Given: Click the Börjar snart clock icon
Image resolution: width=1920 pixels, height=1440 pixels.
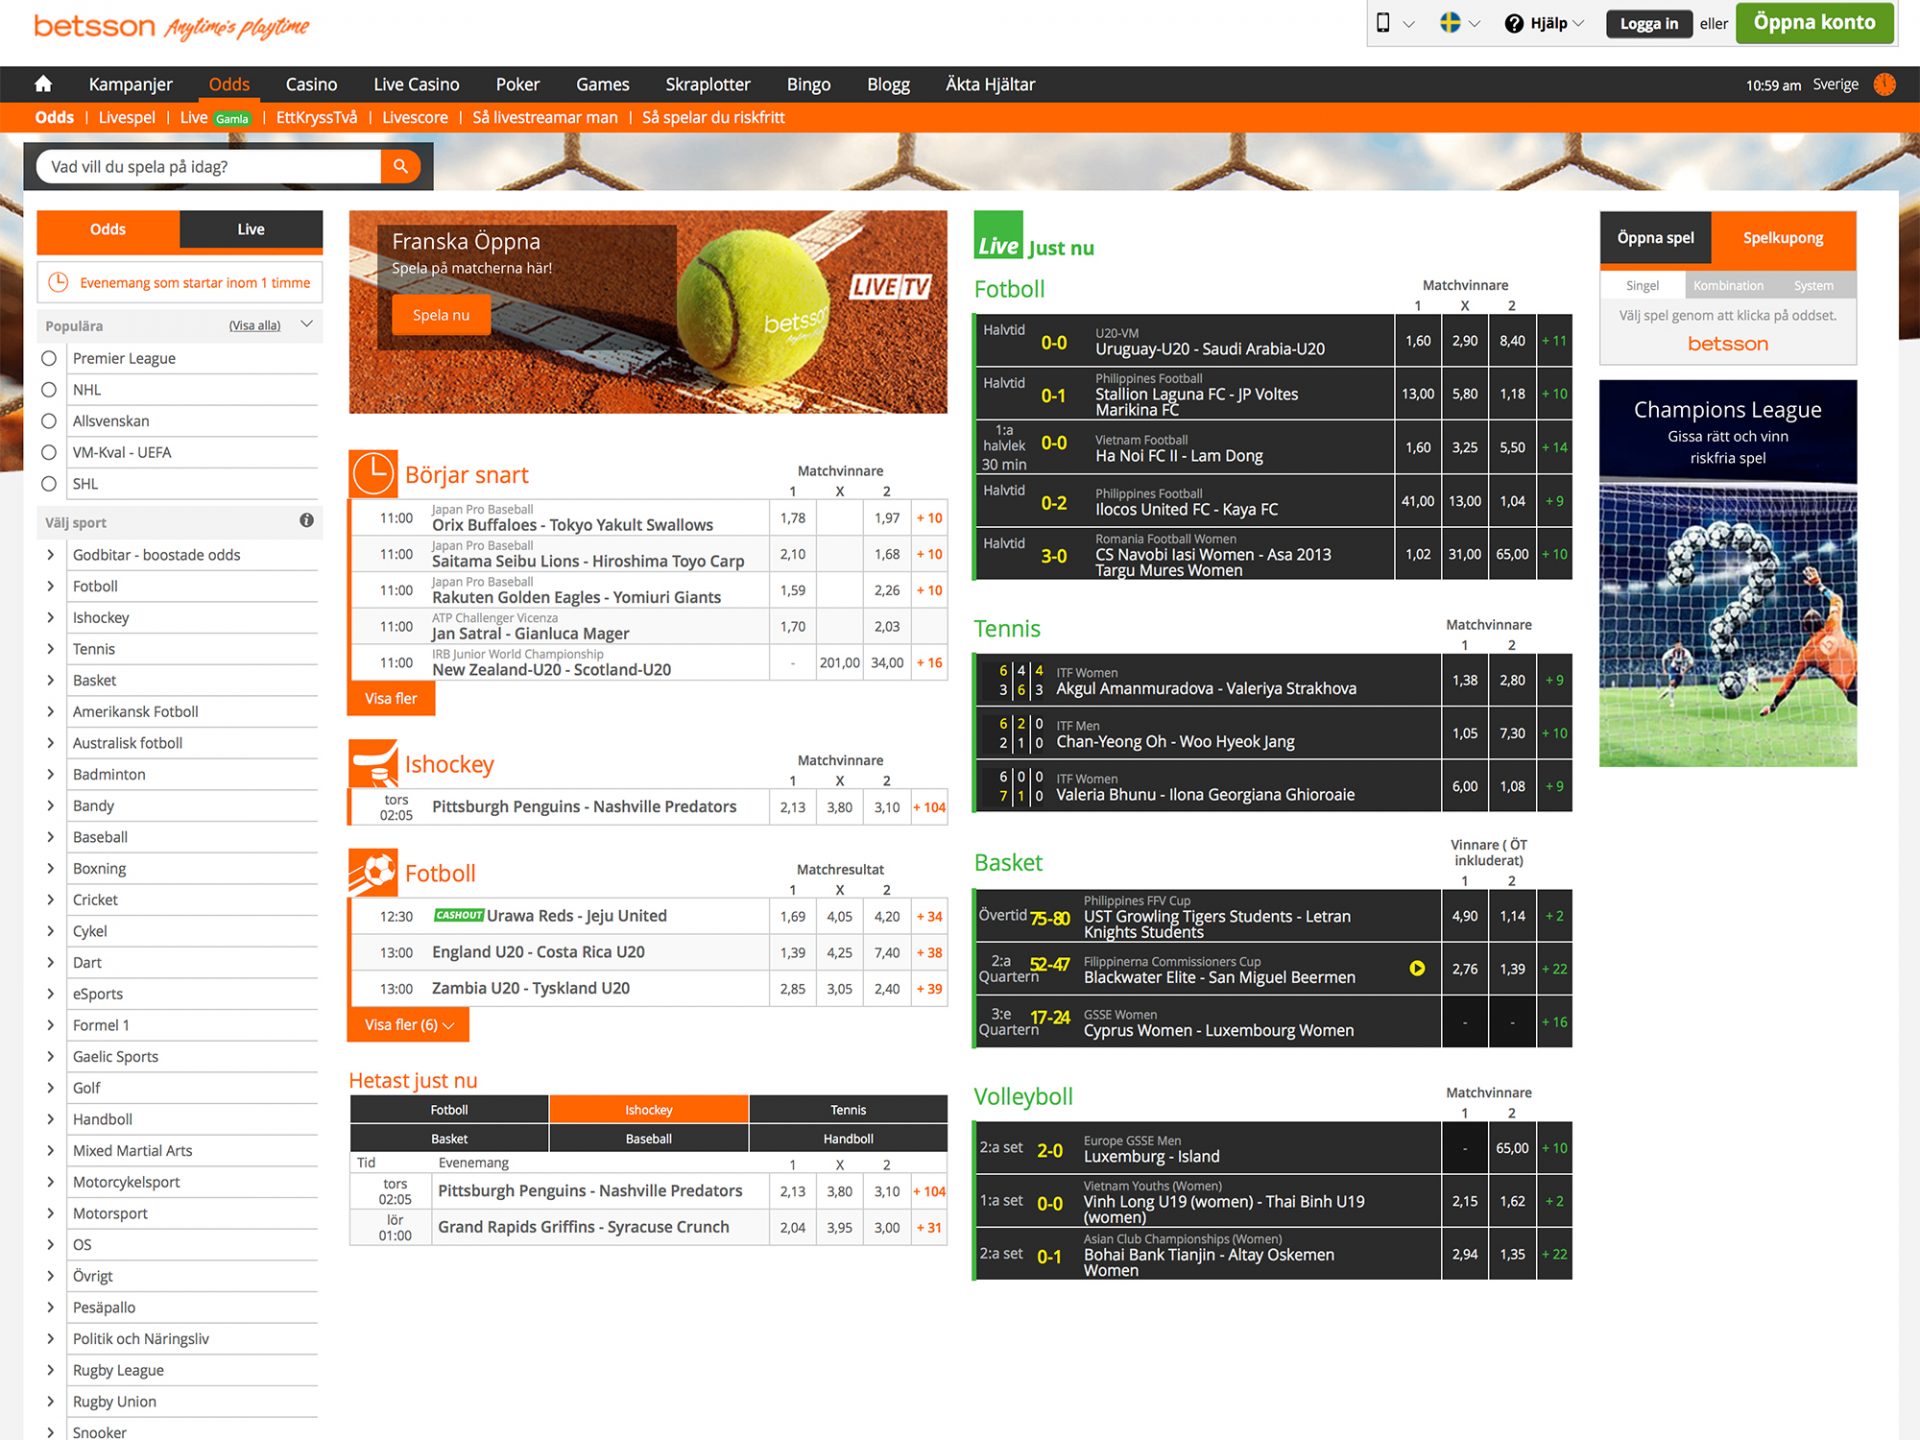Looking at the screenshot, I should 373,473.
